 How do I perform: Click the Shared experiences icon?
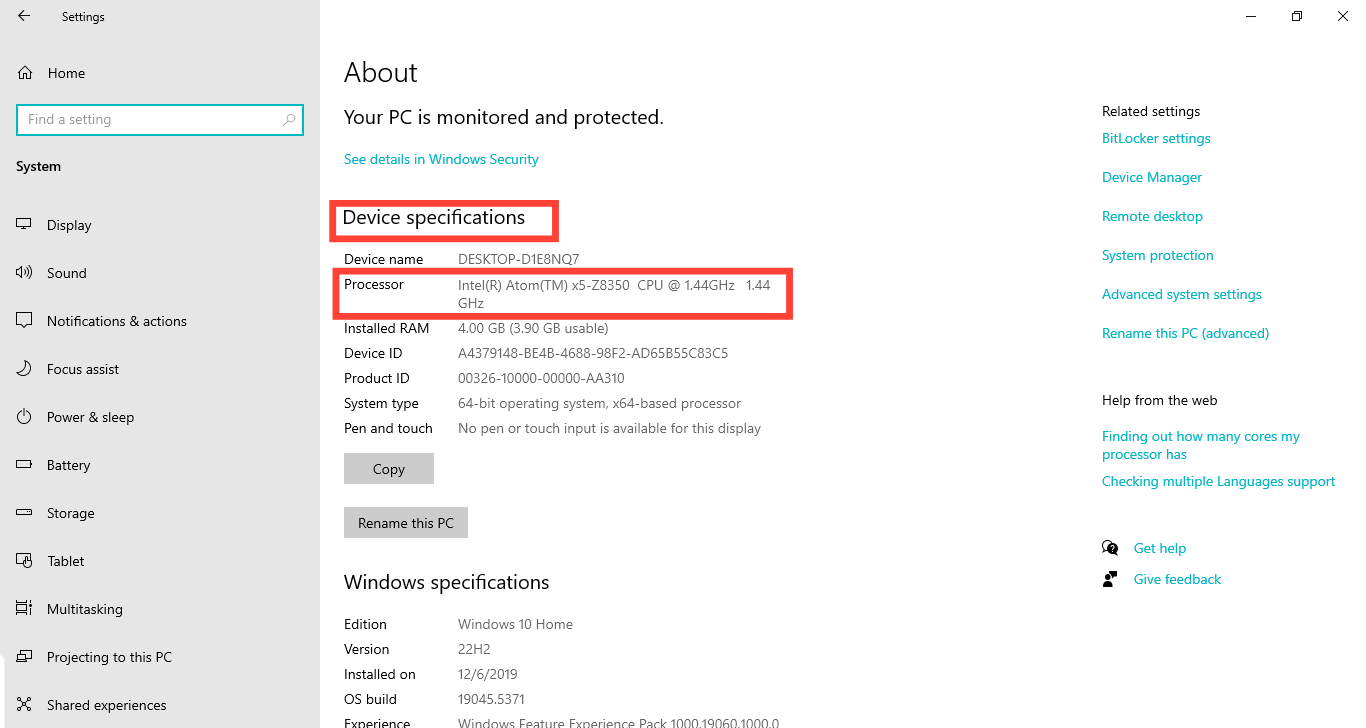tap(25, 705)
